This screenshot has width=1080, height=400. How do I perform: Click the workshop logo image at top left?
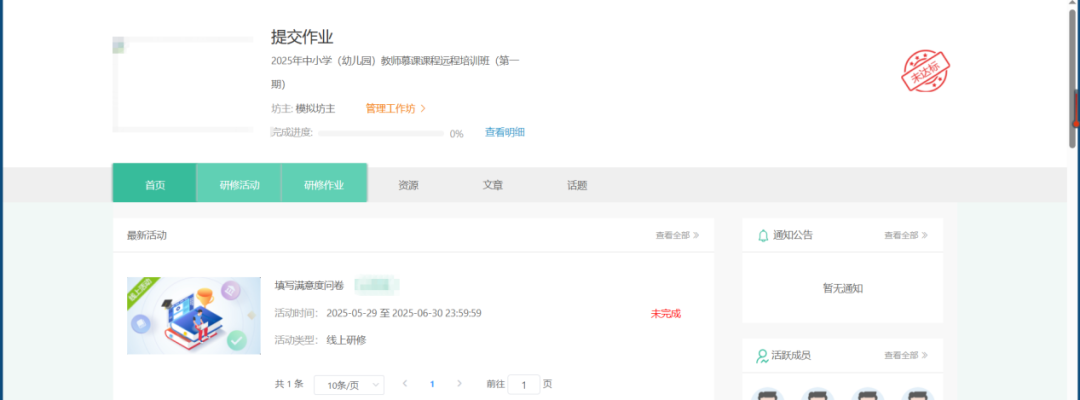click(182, 84)
